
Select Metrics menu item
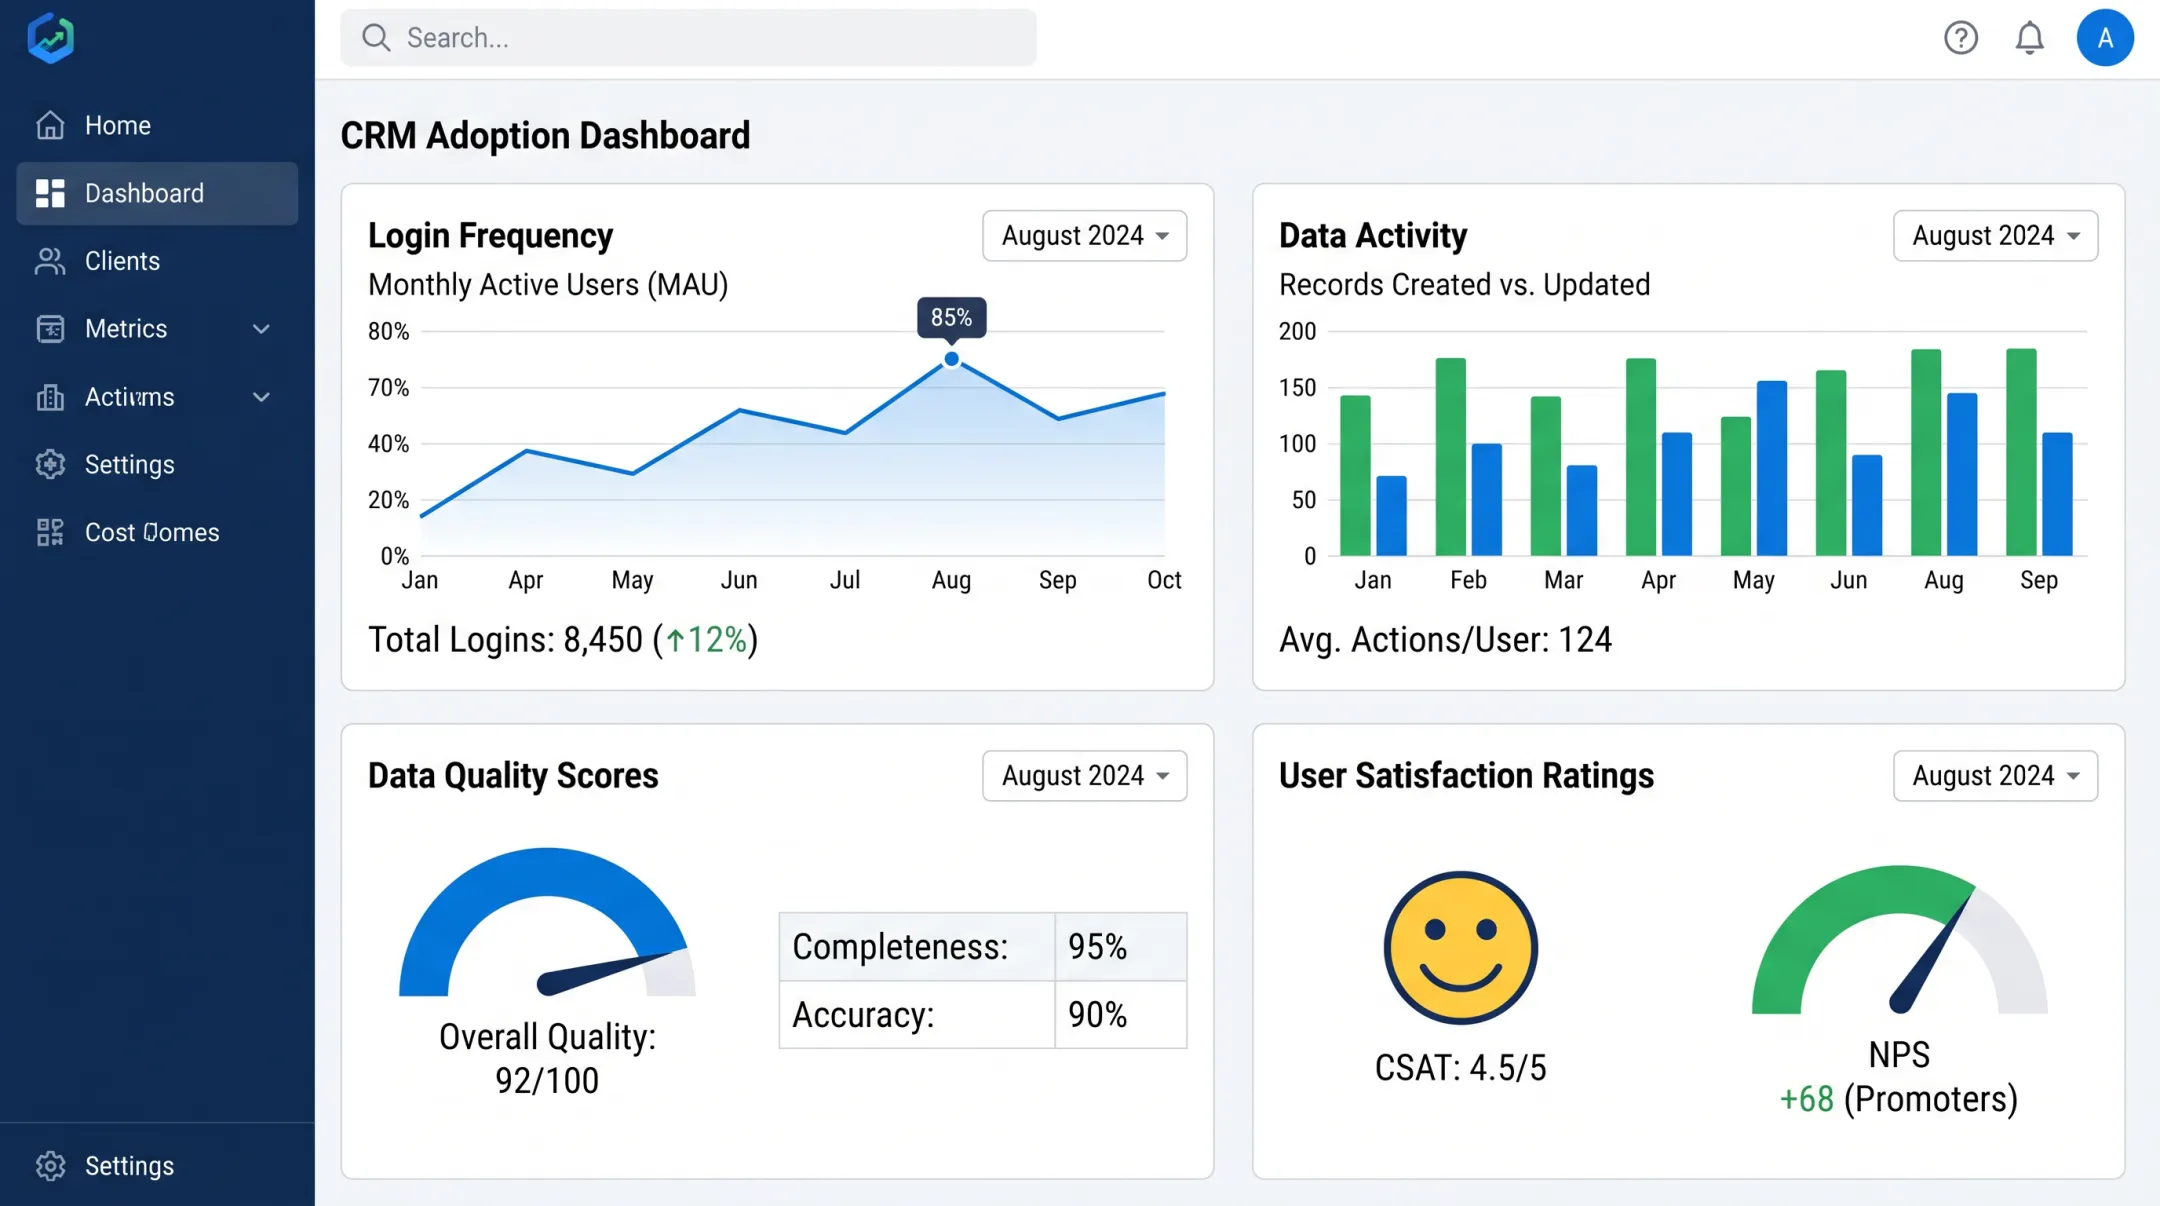point(157,329)
